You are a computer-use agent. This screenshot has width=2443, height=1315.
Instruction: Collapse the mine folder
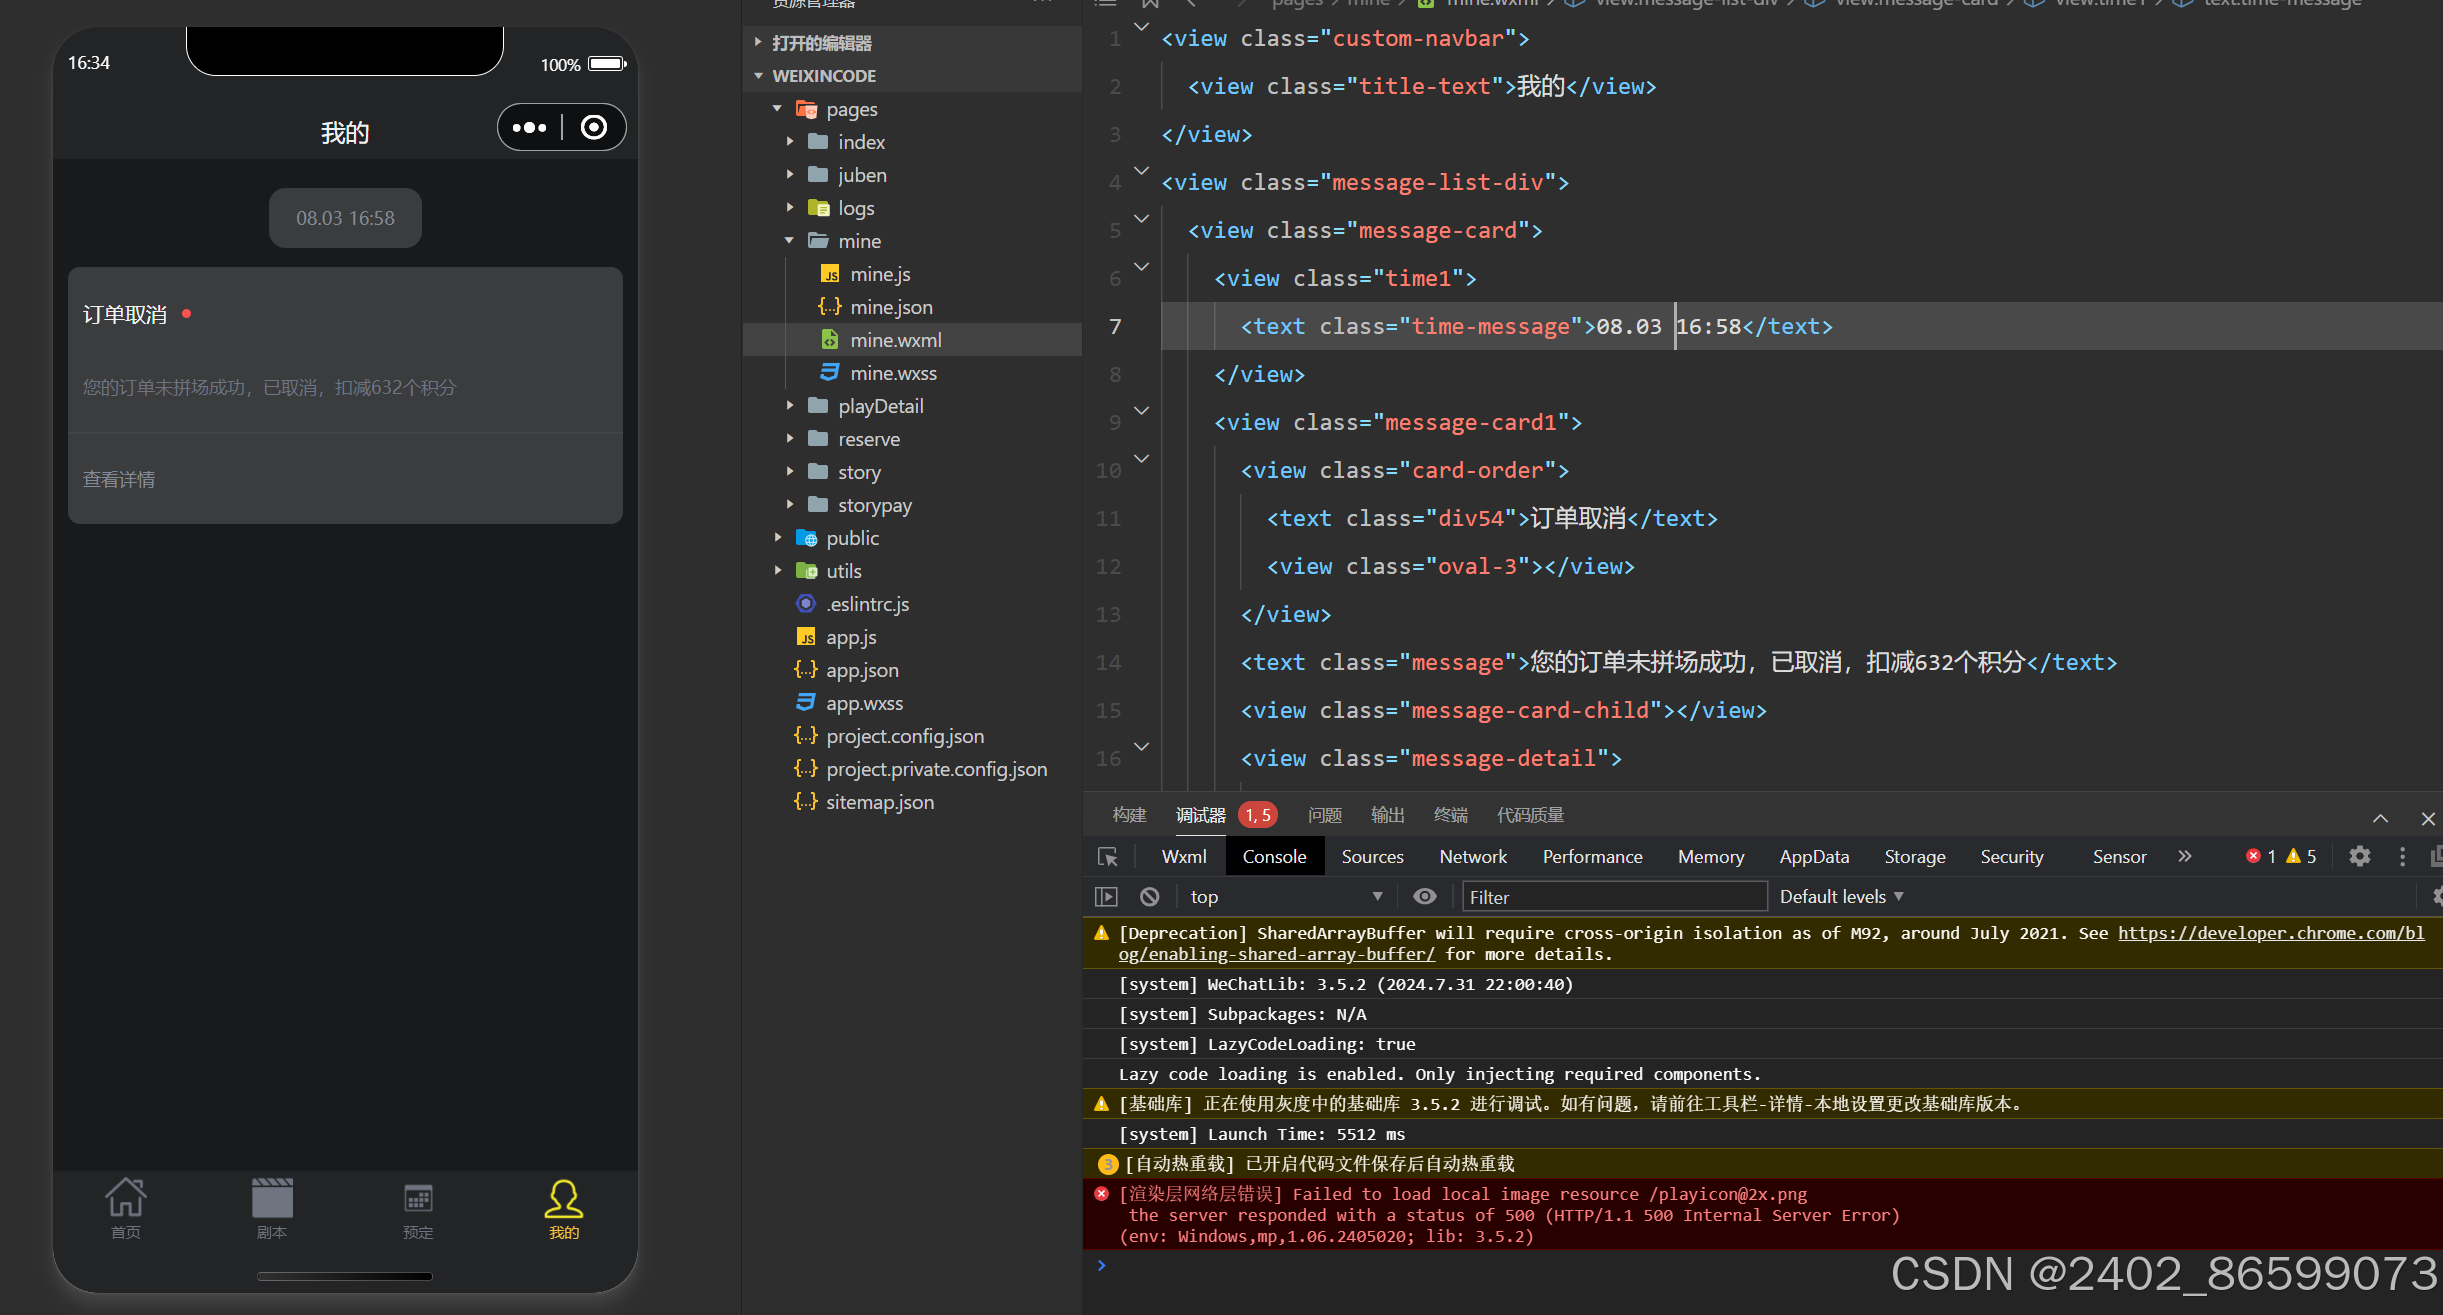(858, 241)
